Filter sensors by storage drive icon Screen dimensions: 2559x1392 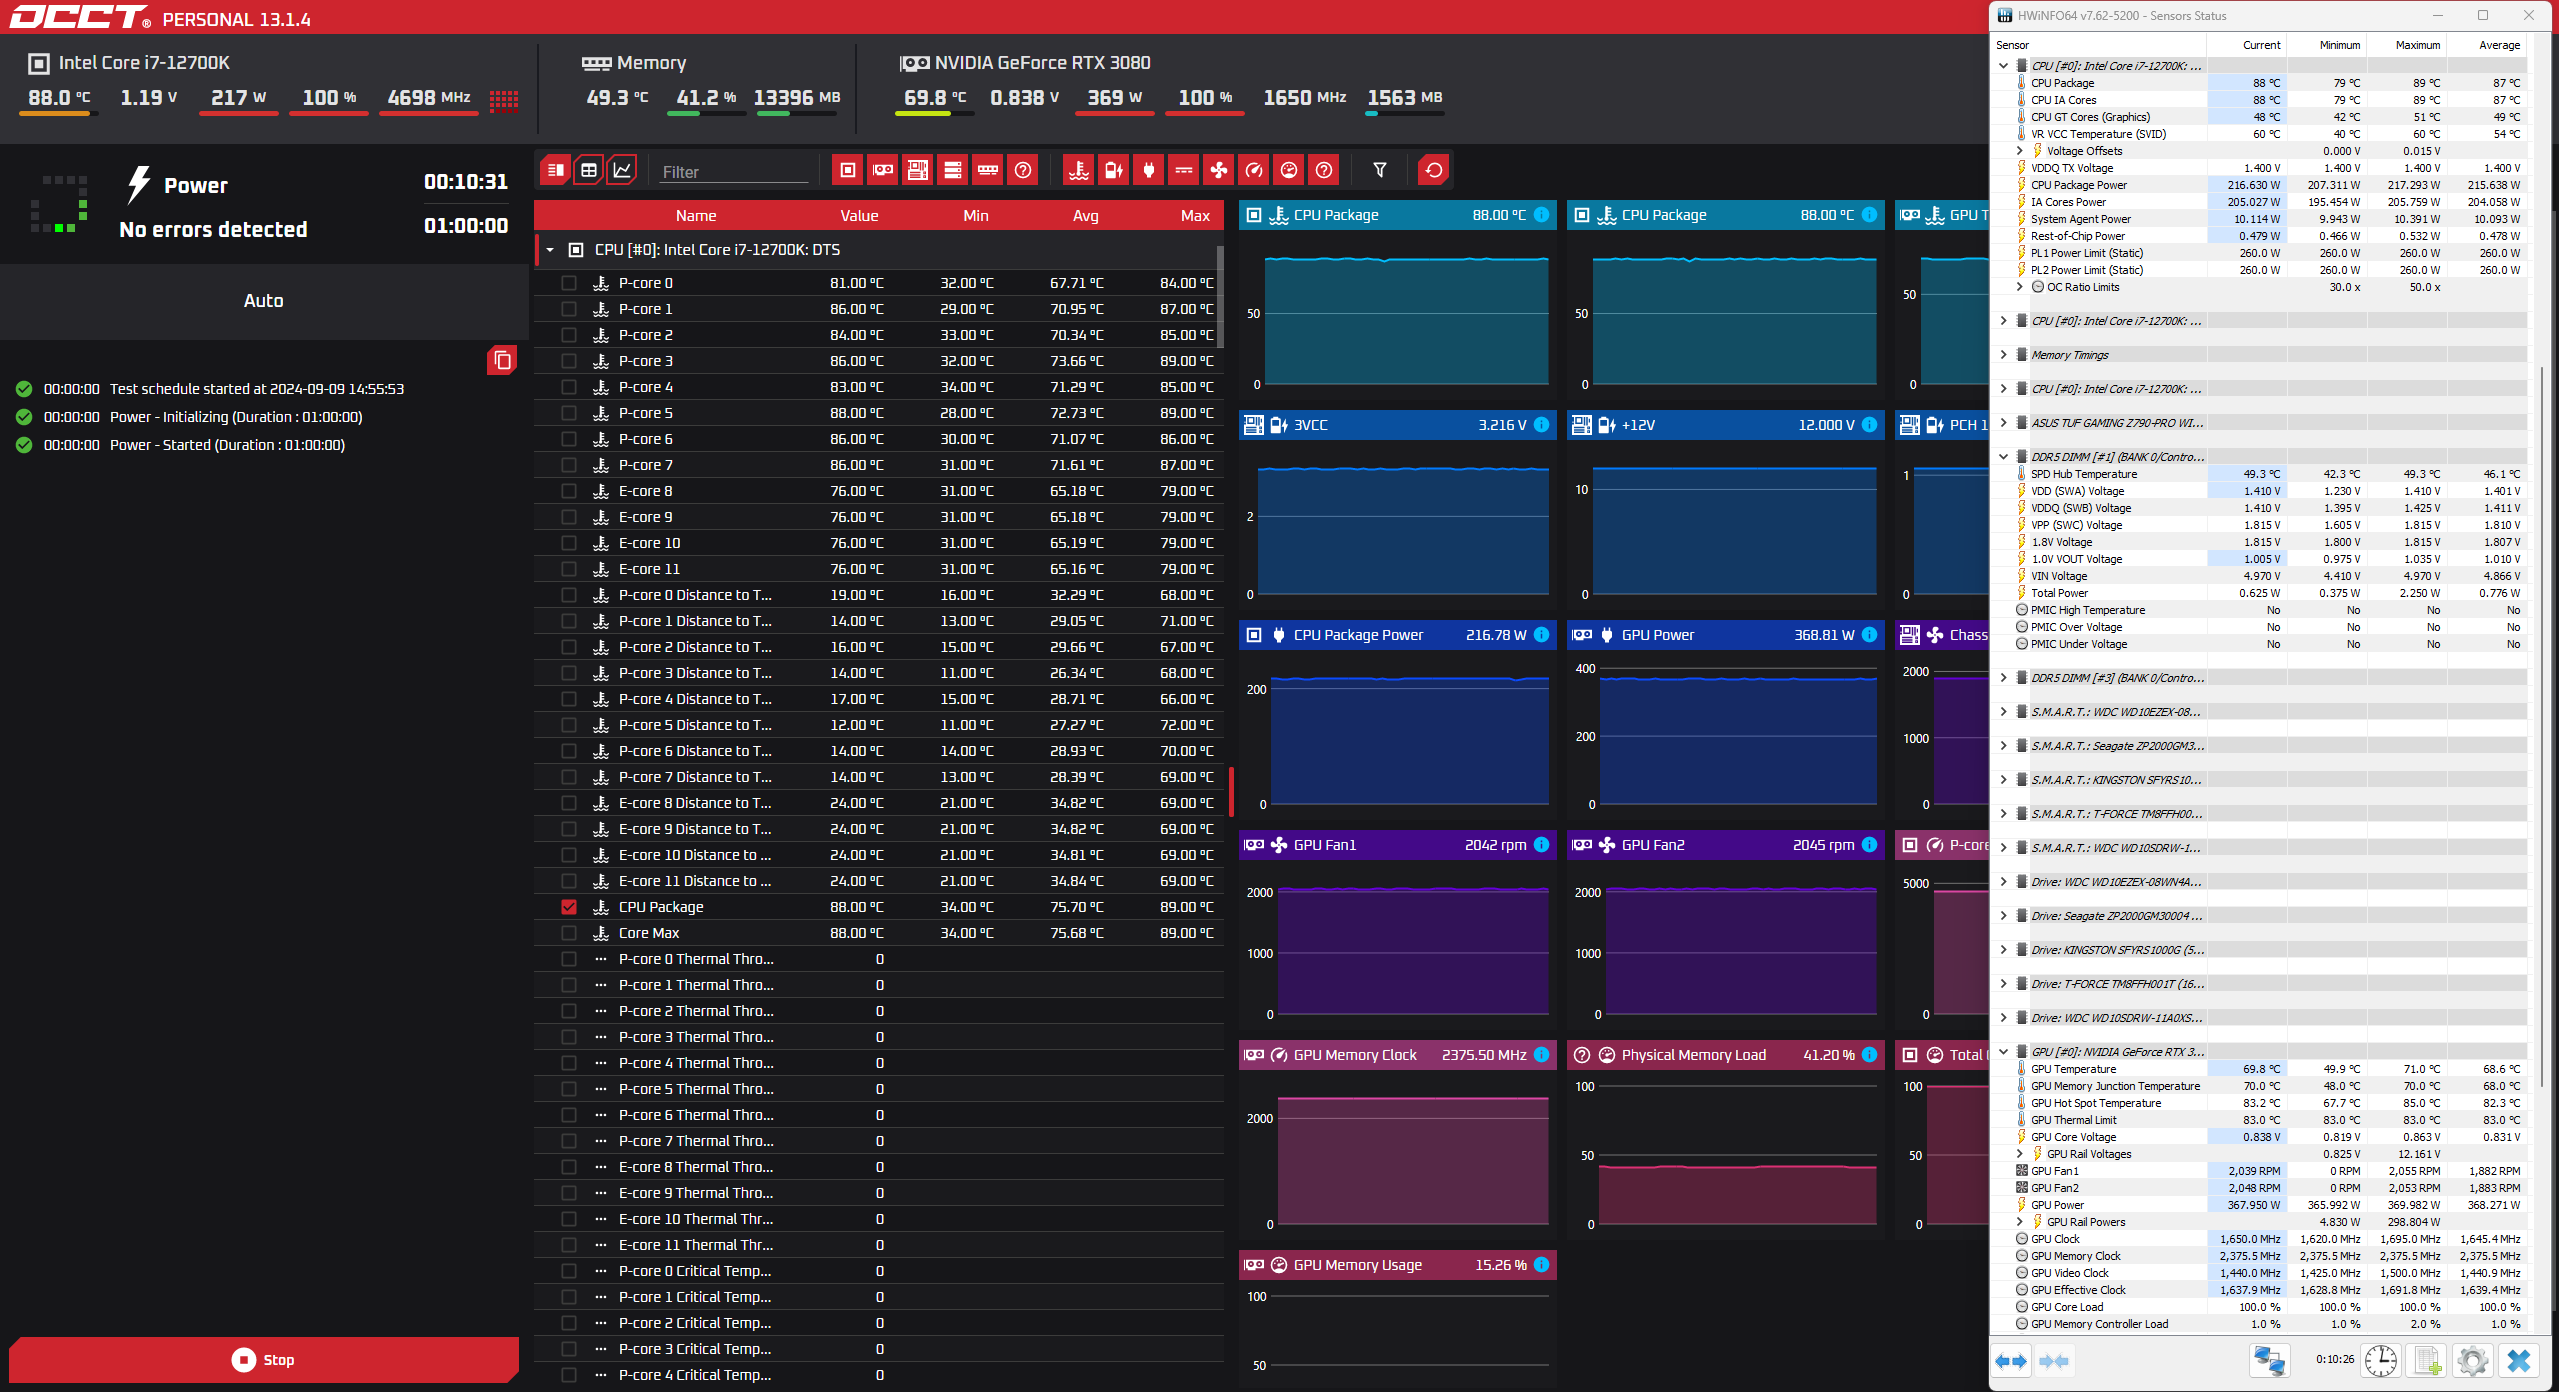click(953, 170)
